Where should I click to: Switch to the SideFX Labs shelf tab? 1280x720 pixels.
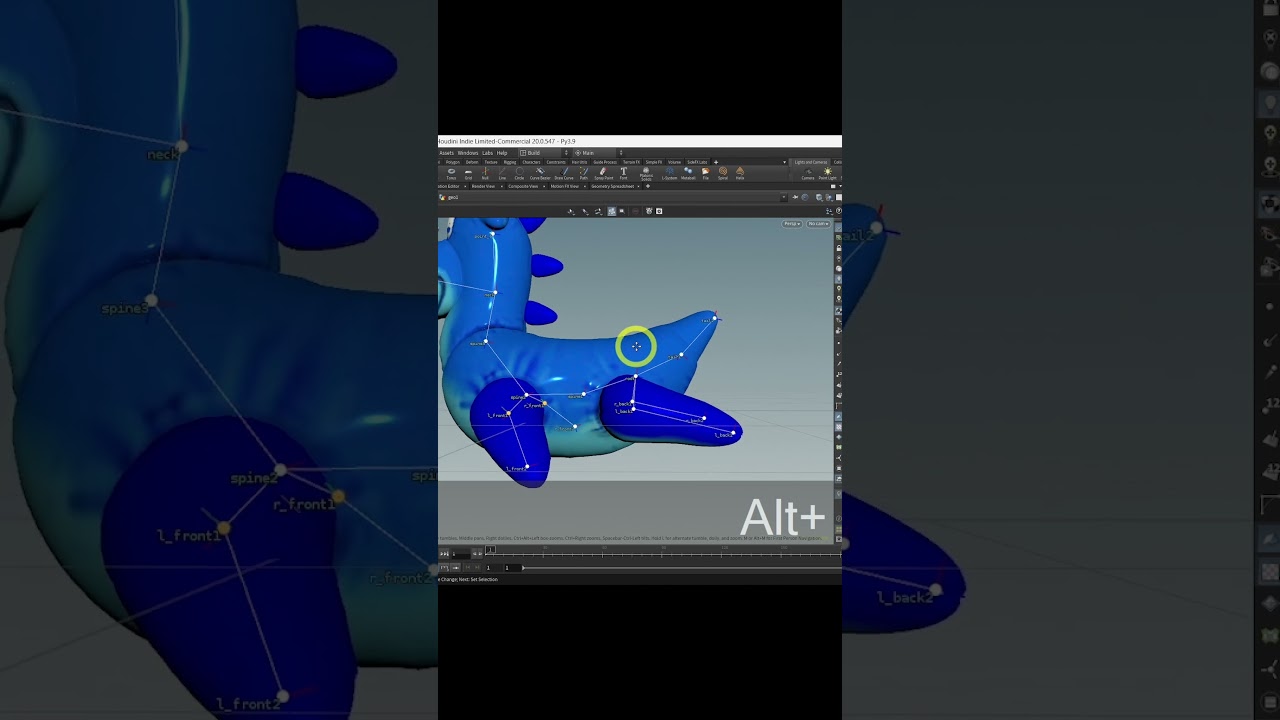697,162
